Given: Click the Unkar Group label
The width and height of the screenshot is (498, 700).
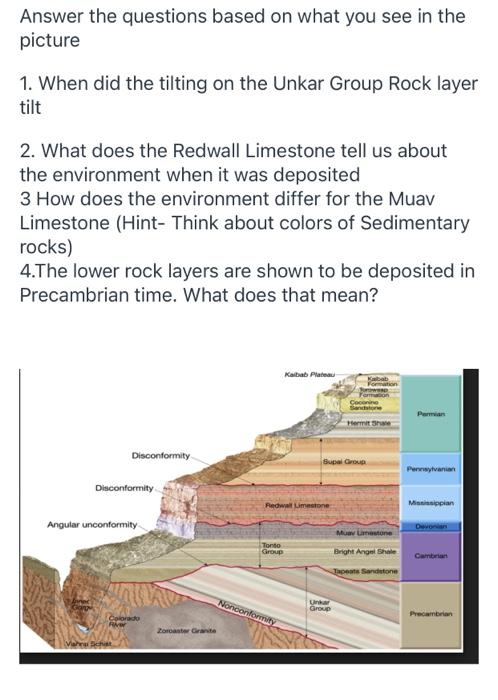Looking at the screenshot, I should click(320, 605).
